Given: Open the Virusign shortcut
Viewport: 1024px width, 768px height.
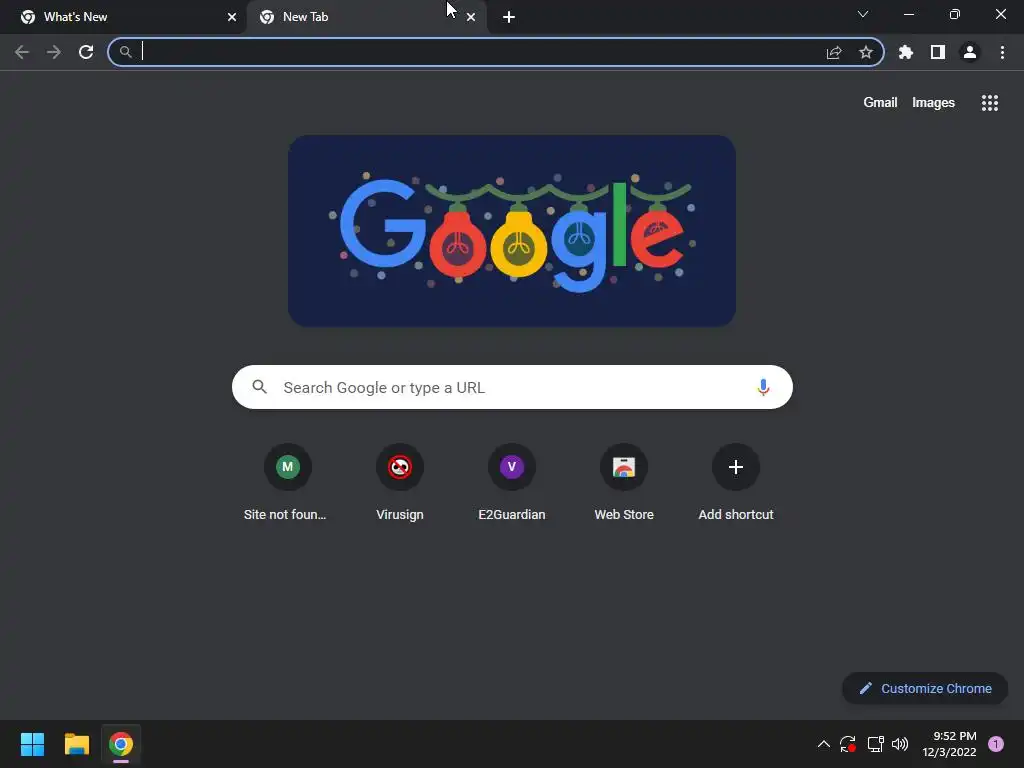Looking at the screenshot, I should coord(400,482).
